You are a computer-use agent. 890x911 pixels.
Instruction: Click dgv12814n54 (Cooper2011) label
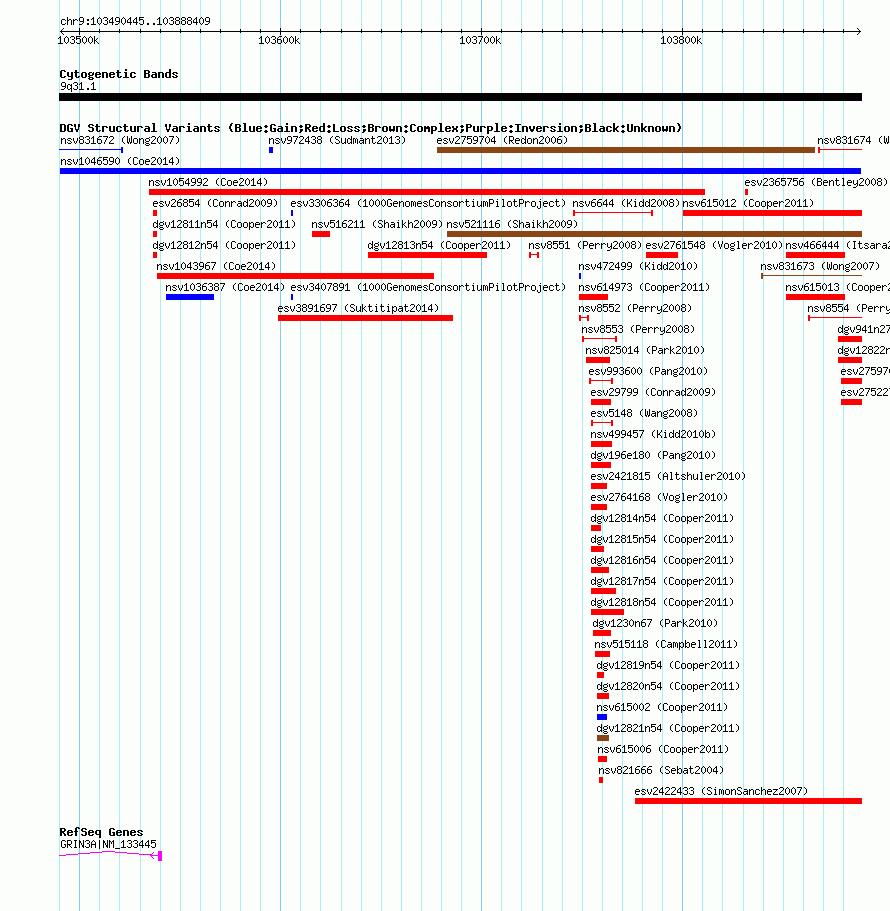click(x=662, y=518)
